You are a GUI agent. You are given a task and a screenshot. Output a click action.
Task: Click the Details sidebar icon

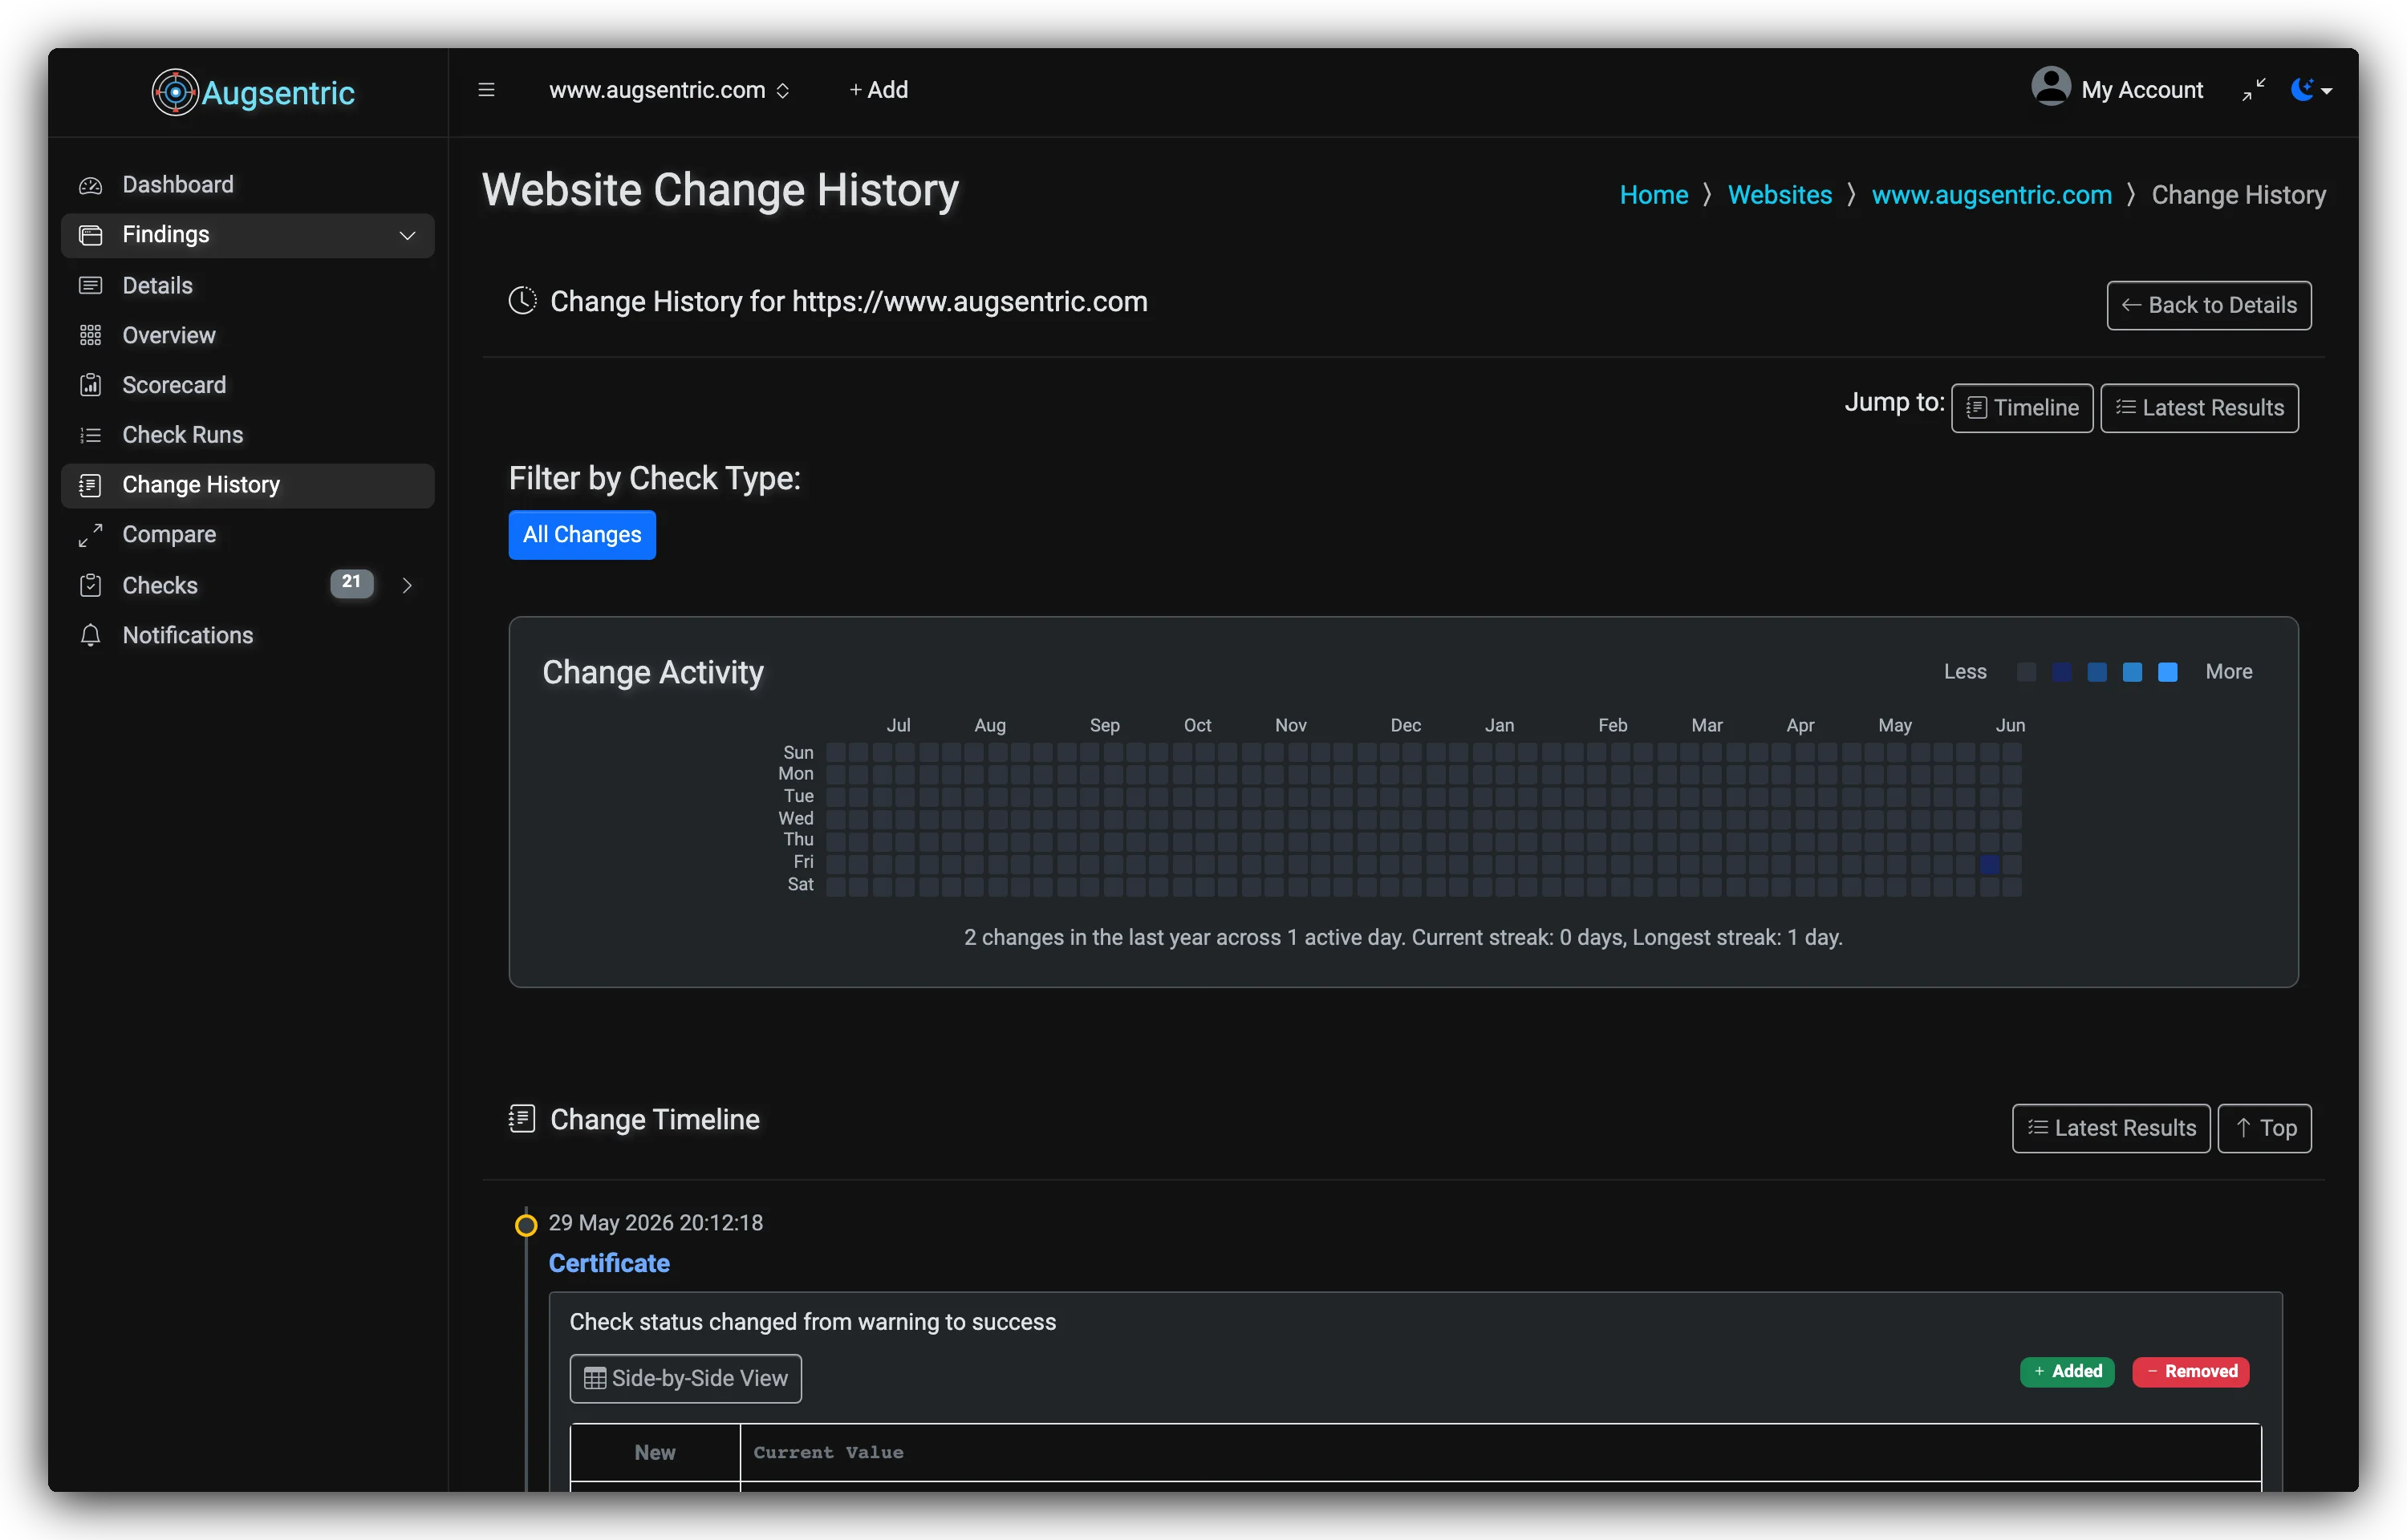(91, 286)
